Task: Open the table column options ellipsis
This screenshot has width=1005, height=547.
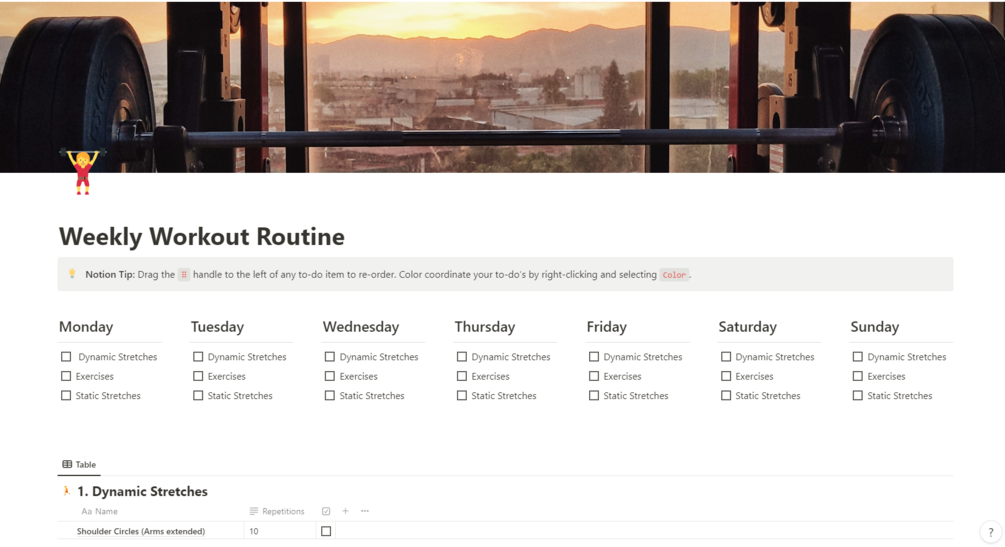Action: click(x=365, y=511)
